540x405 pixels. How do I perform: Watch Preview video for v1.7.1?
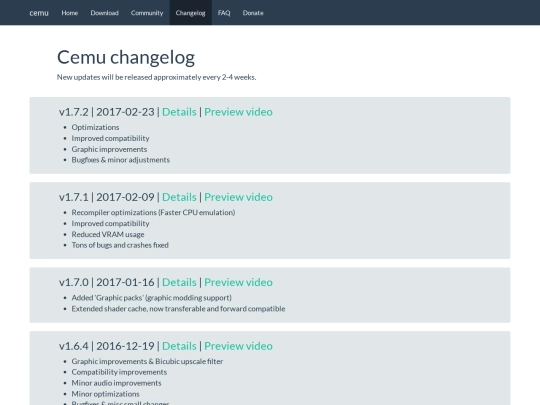(238, 197)
